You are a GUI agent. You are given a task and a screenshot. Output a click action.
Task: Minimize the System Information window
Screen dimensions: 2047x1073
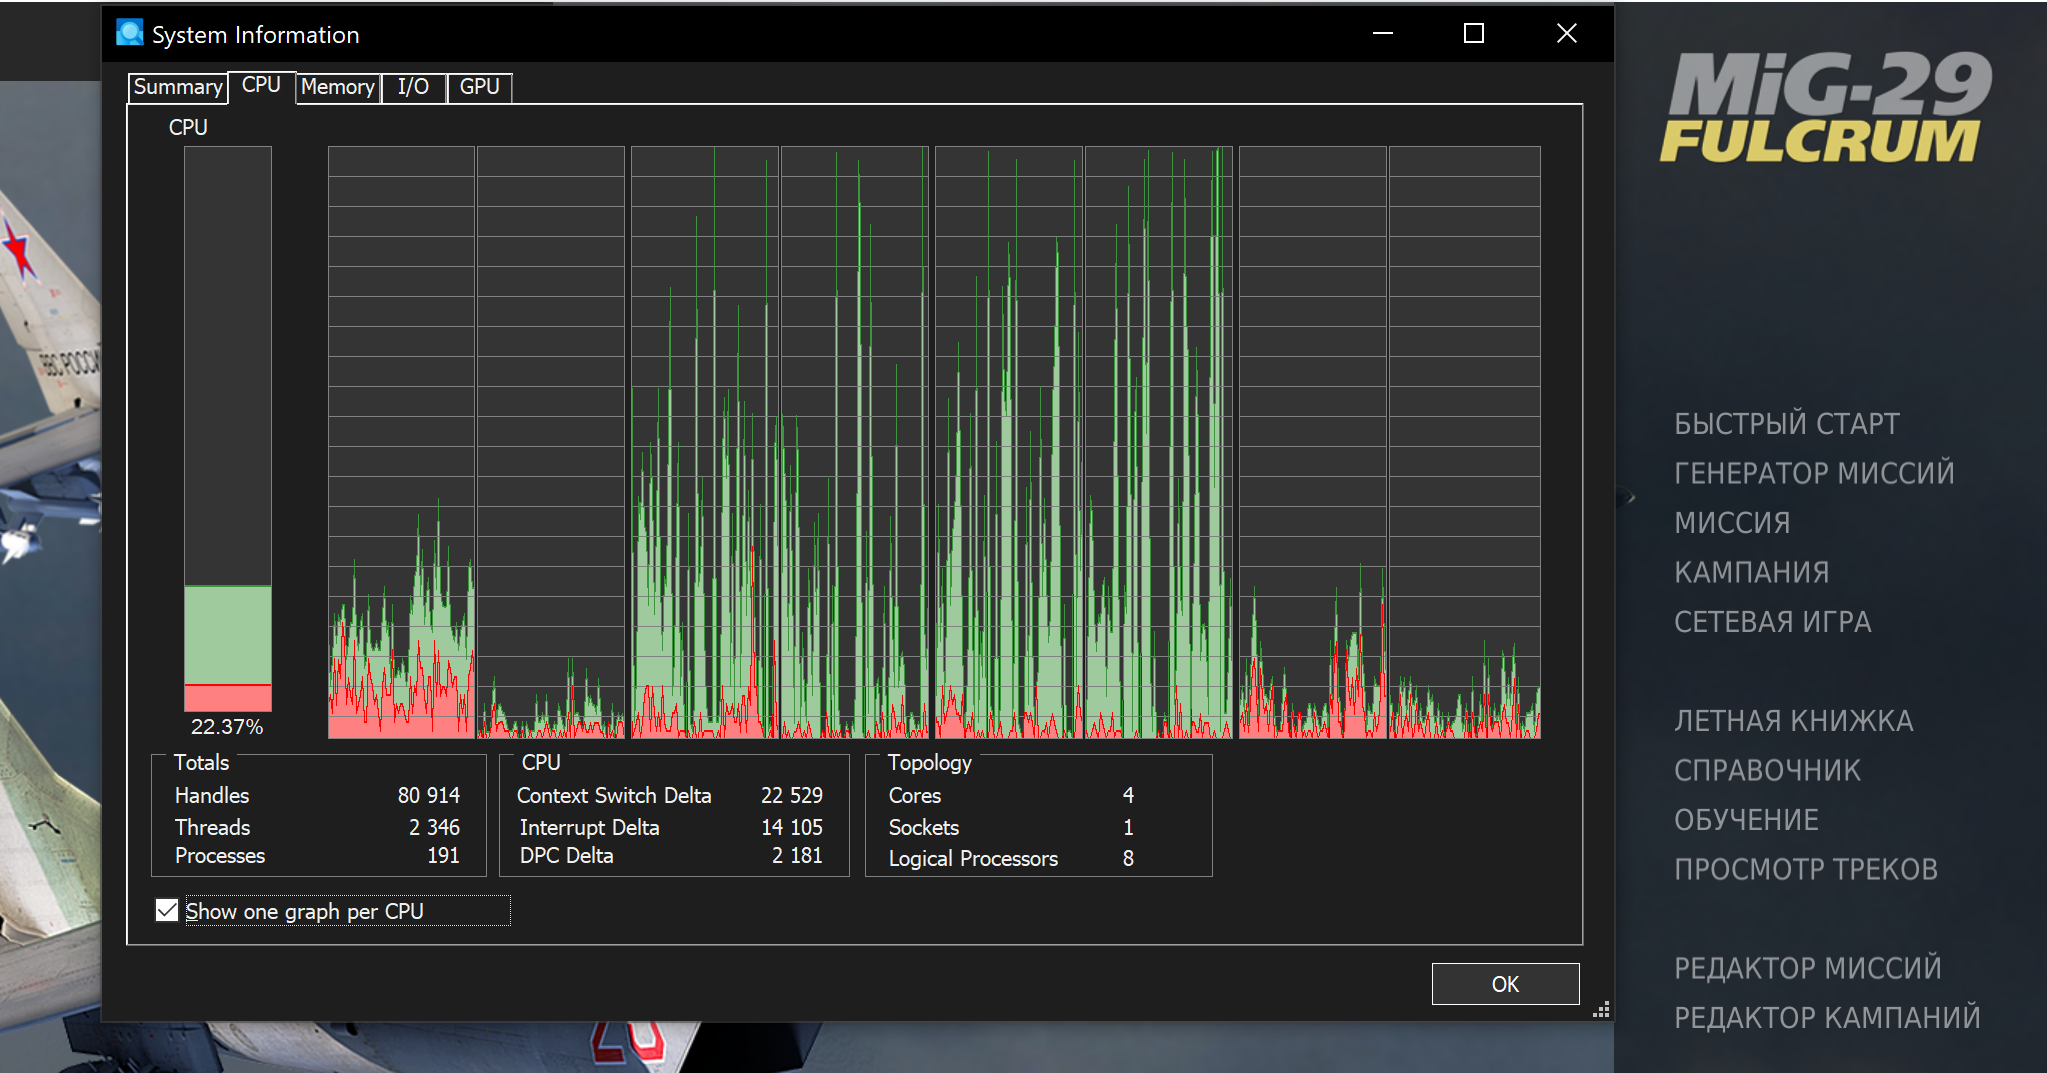pos(1383,33)
